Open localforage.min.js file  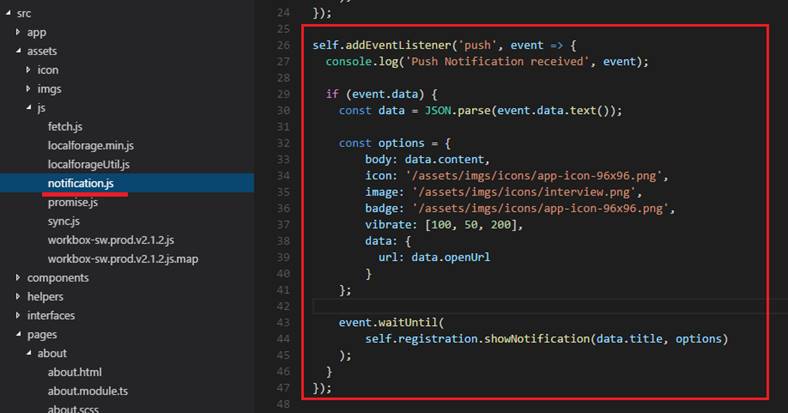90,146
